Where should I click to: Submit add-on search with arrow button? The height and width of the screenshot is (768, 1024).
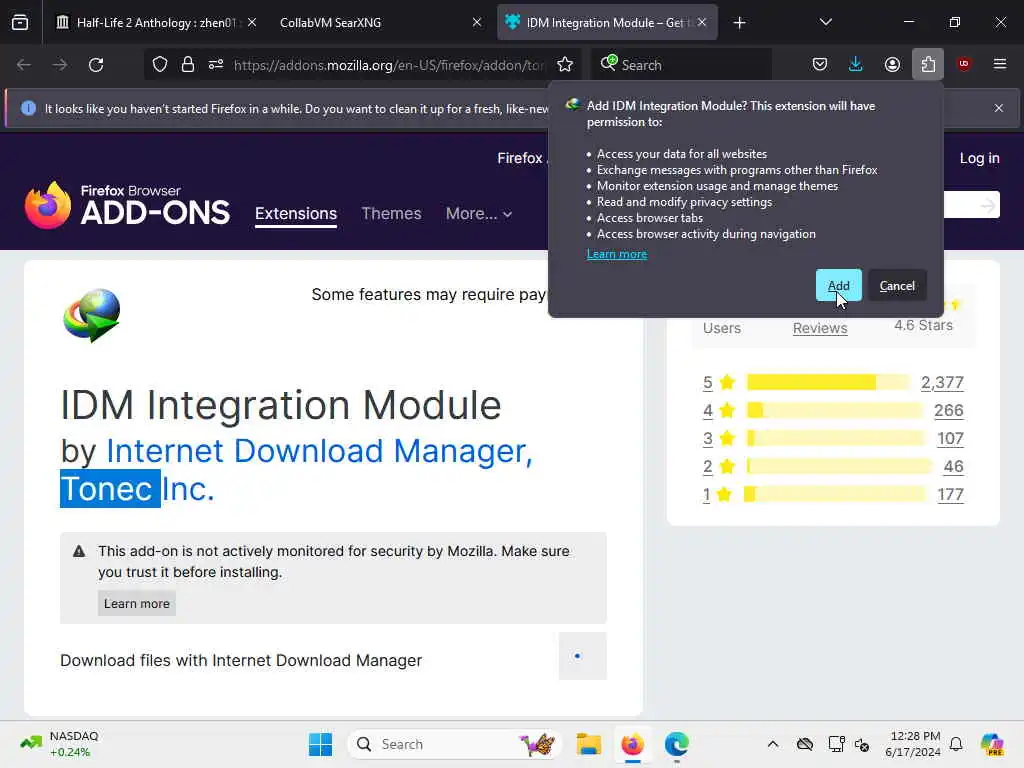987,206
